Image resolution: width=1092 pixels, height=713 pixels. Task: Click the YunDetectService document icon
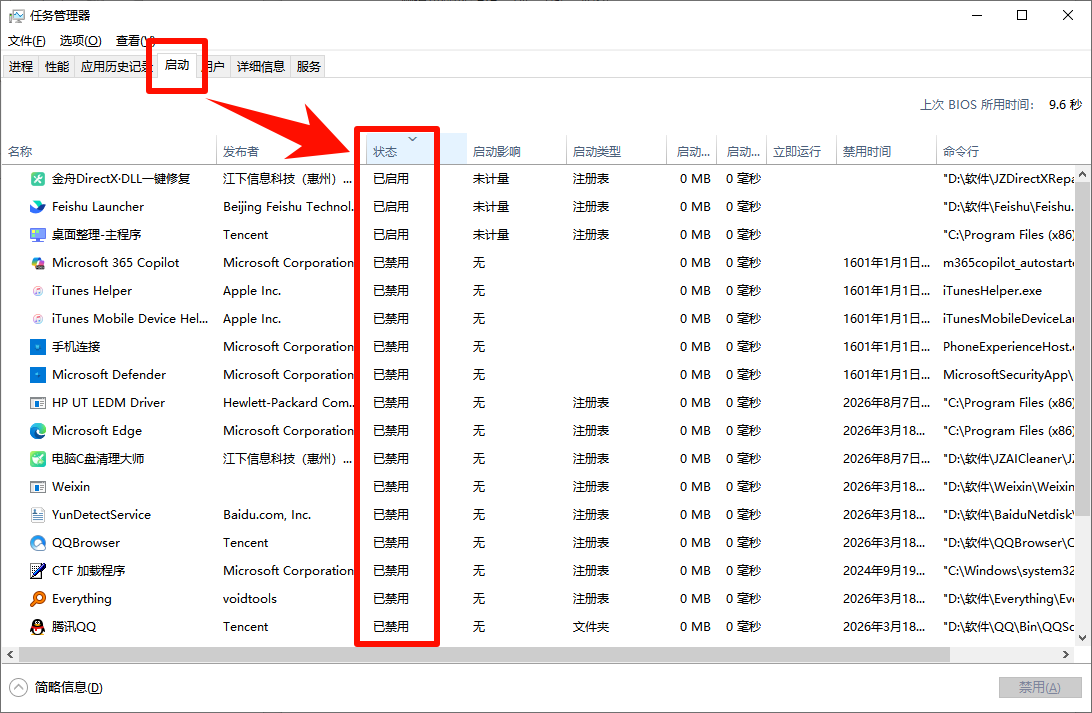(x=38, y=515)
